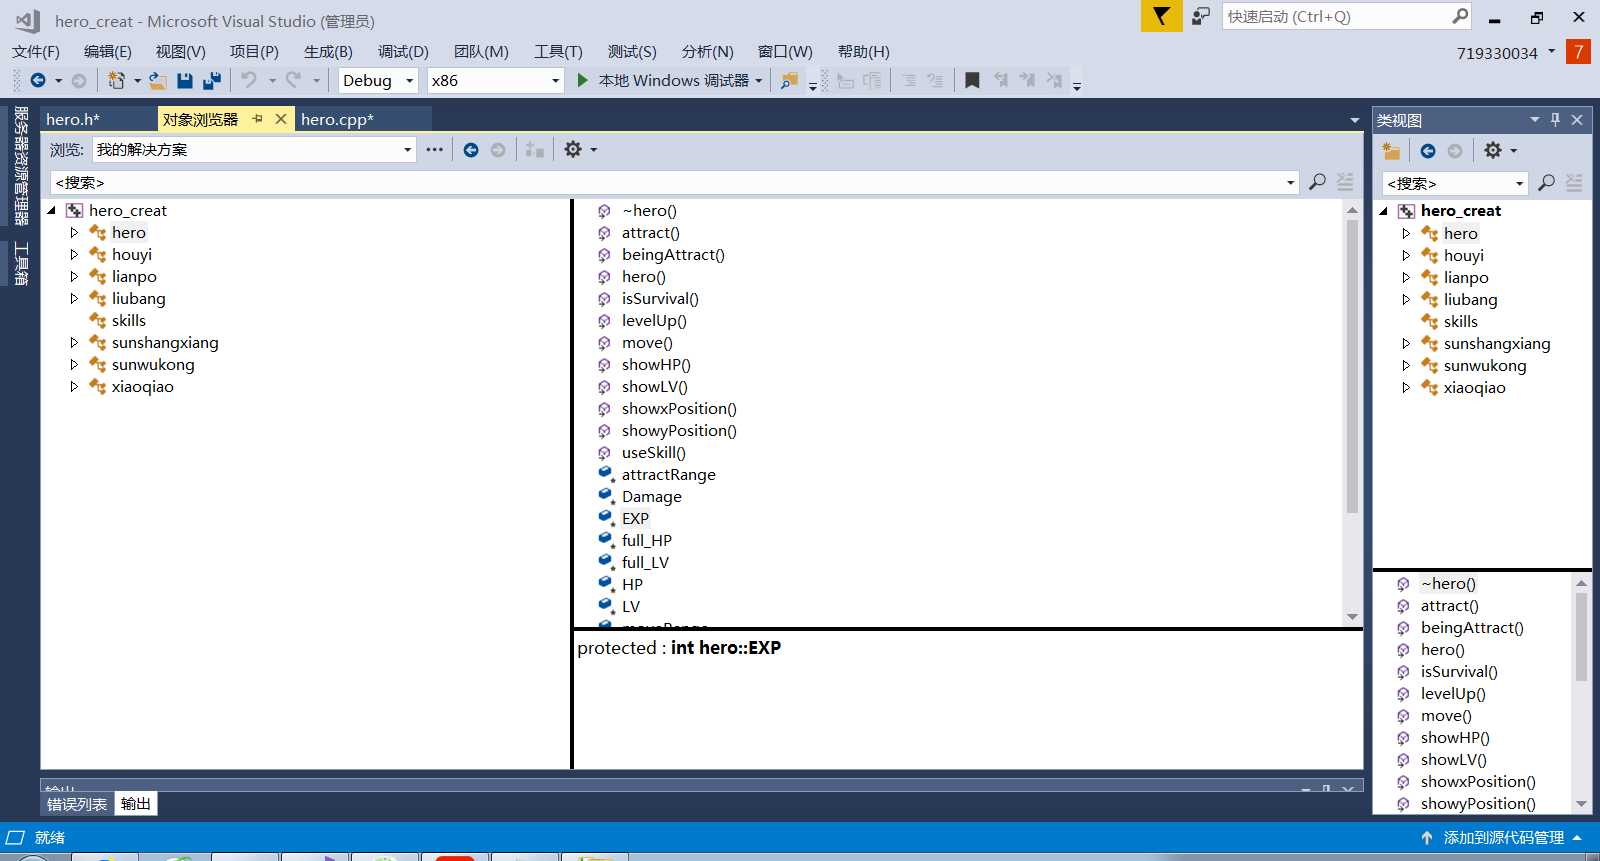Viewport: 1600px width, 861px height.
Task: Click the send feedback icon near Quick Launch
Action: pos(1201,16)
